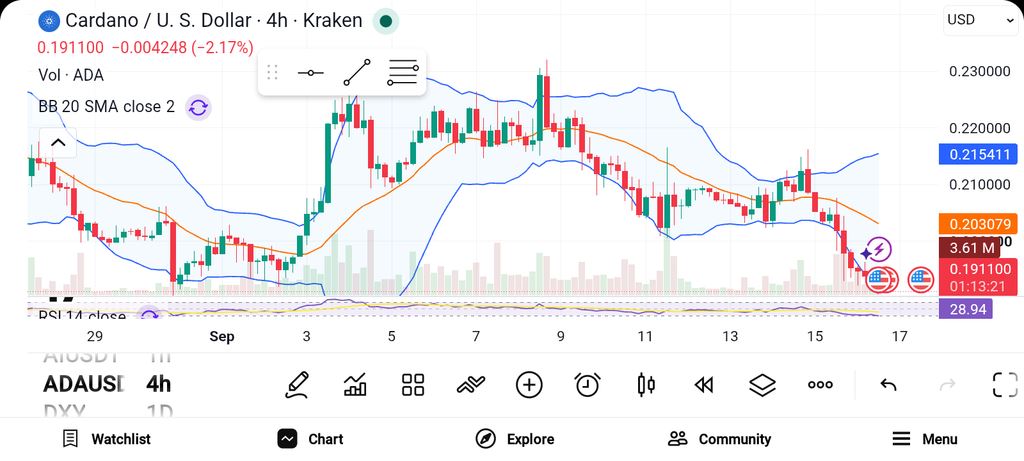Open the indicators chart icon
The image size is (1024, 461).
pyautogui.click(x=355, y=385)
